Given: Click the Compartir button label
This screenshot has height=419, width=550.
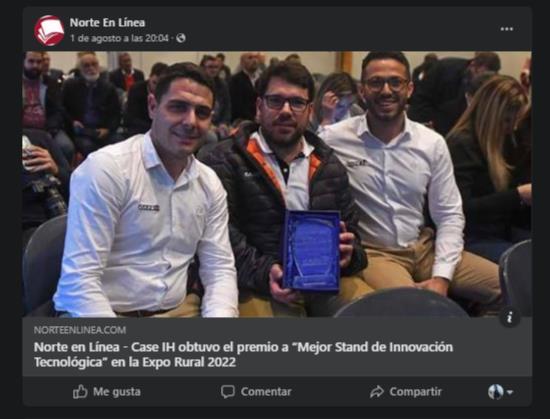Looking at the screenshot, I should [x=415, y=392].
